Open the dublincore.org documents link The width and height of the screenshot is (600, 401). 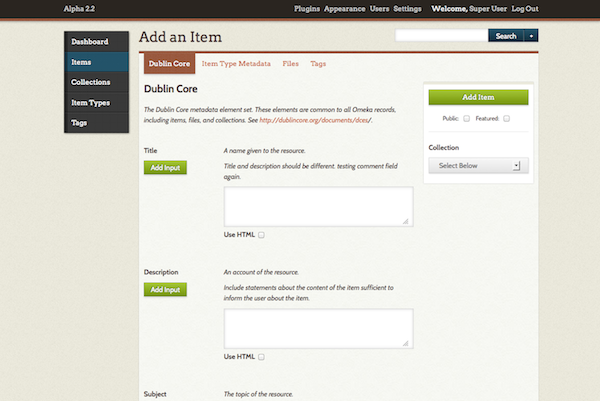point(315,120)
